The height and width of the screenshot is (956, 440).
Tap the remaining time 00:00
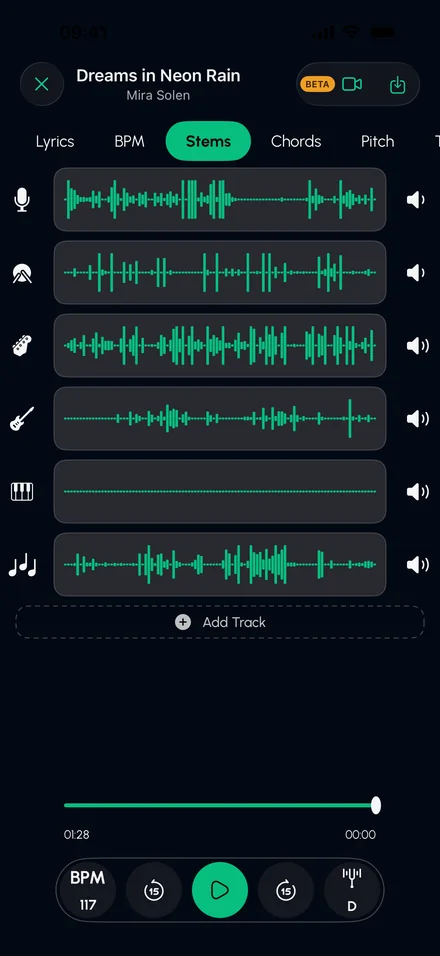pyautogui.click(x=361, y=835)
